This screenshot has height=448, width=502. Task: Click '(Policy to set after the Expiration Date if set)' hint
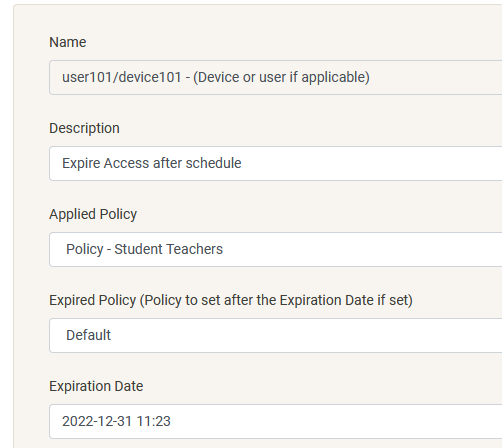[276, 300]
